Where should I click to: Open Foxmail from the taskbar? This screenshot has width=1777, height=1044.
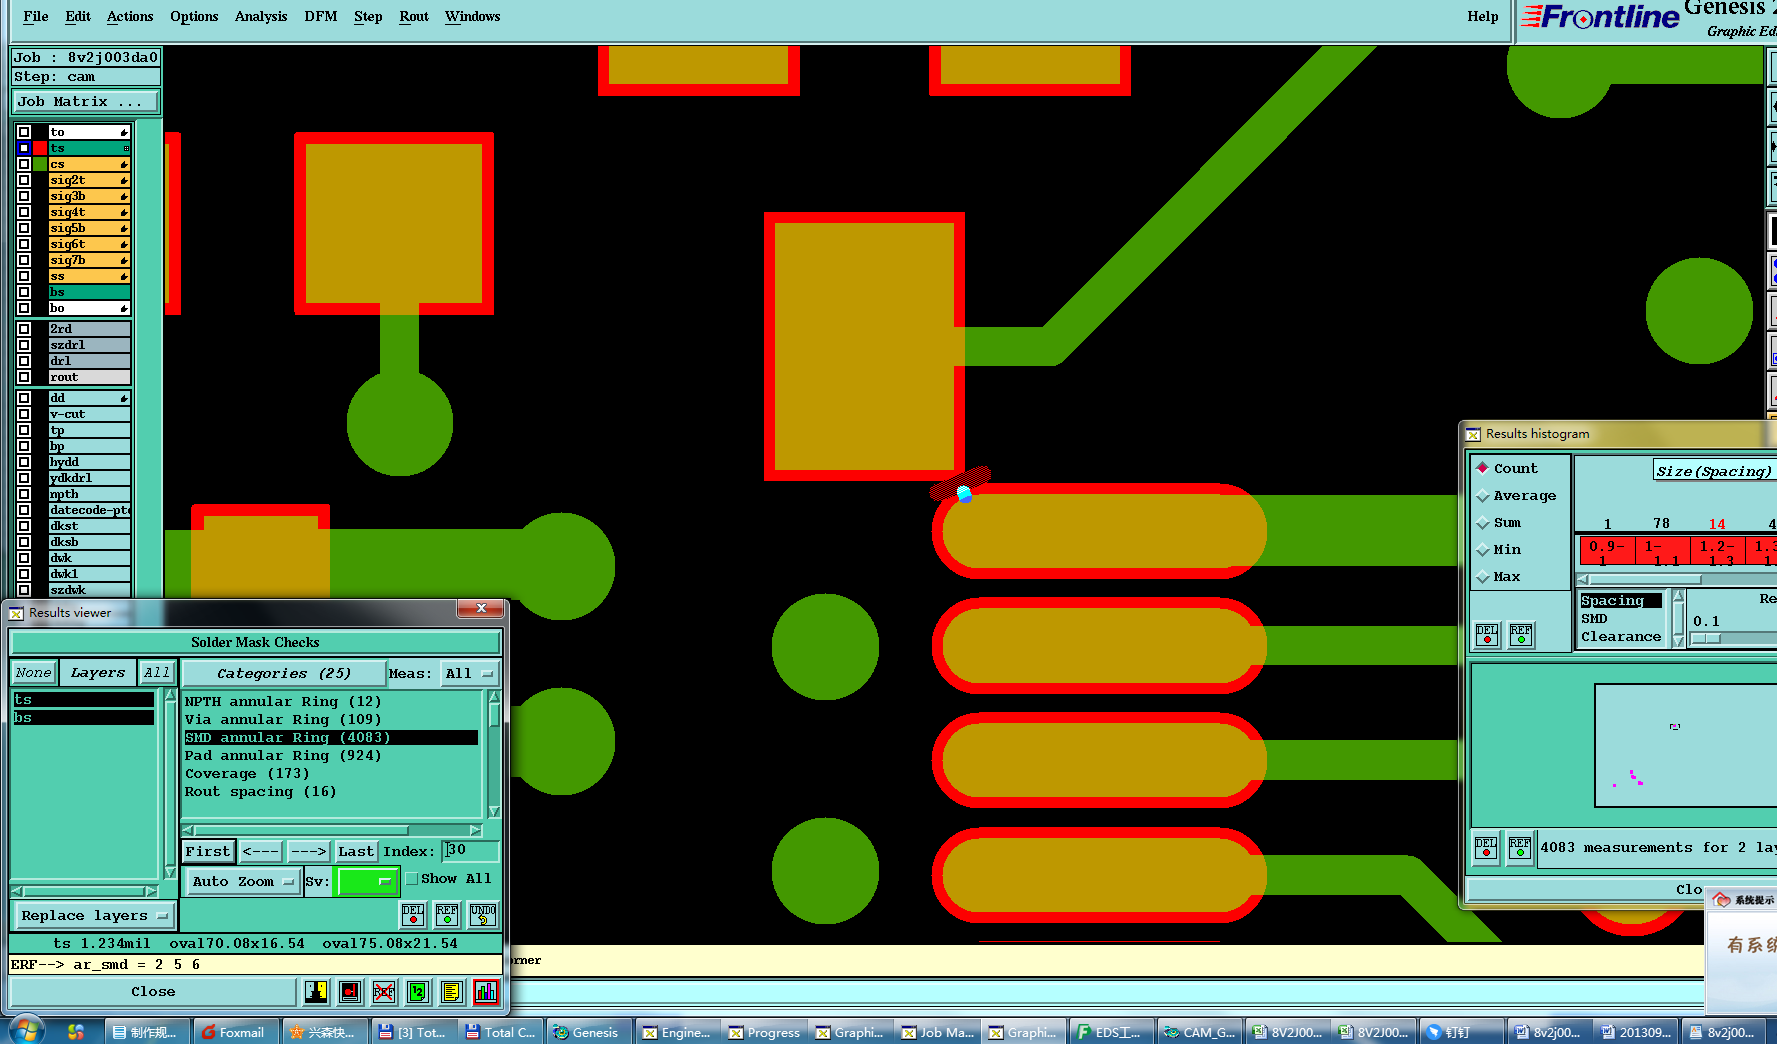click(233, 1032)
